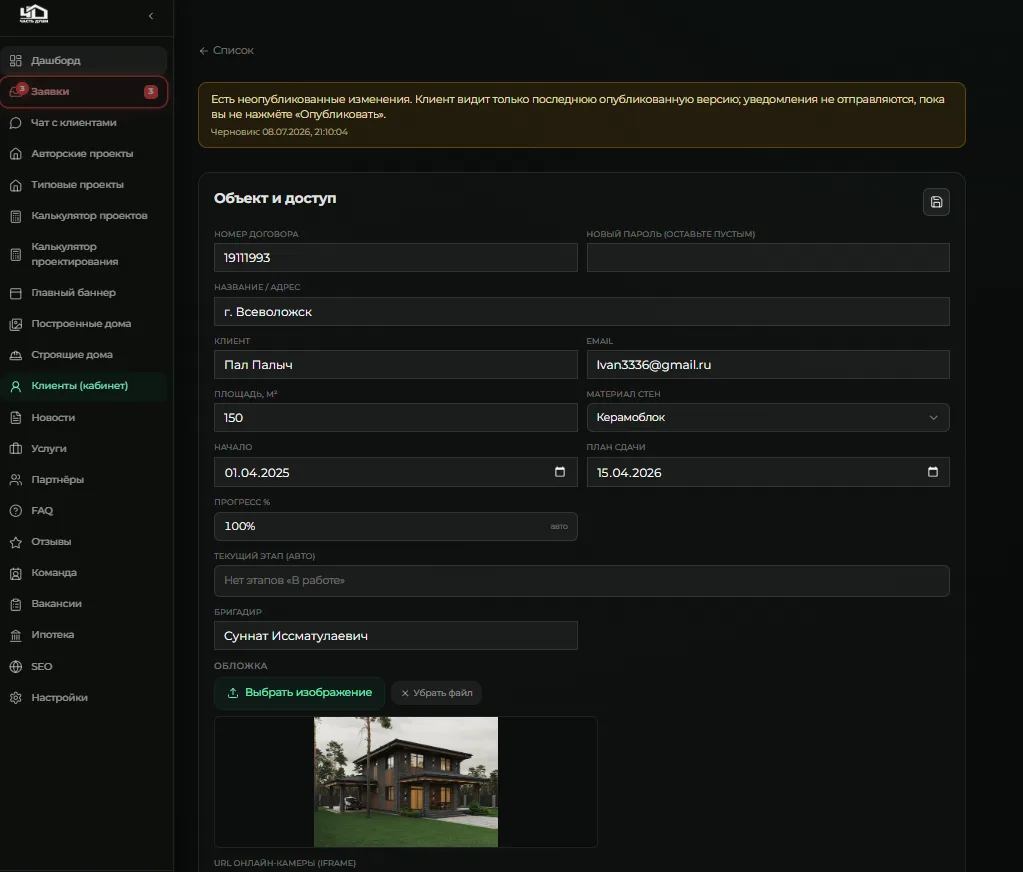Open Авторские проекты menu item

tap(84, 154)
